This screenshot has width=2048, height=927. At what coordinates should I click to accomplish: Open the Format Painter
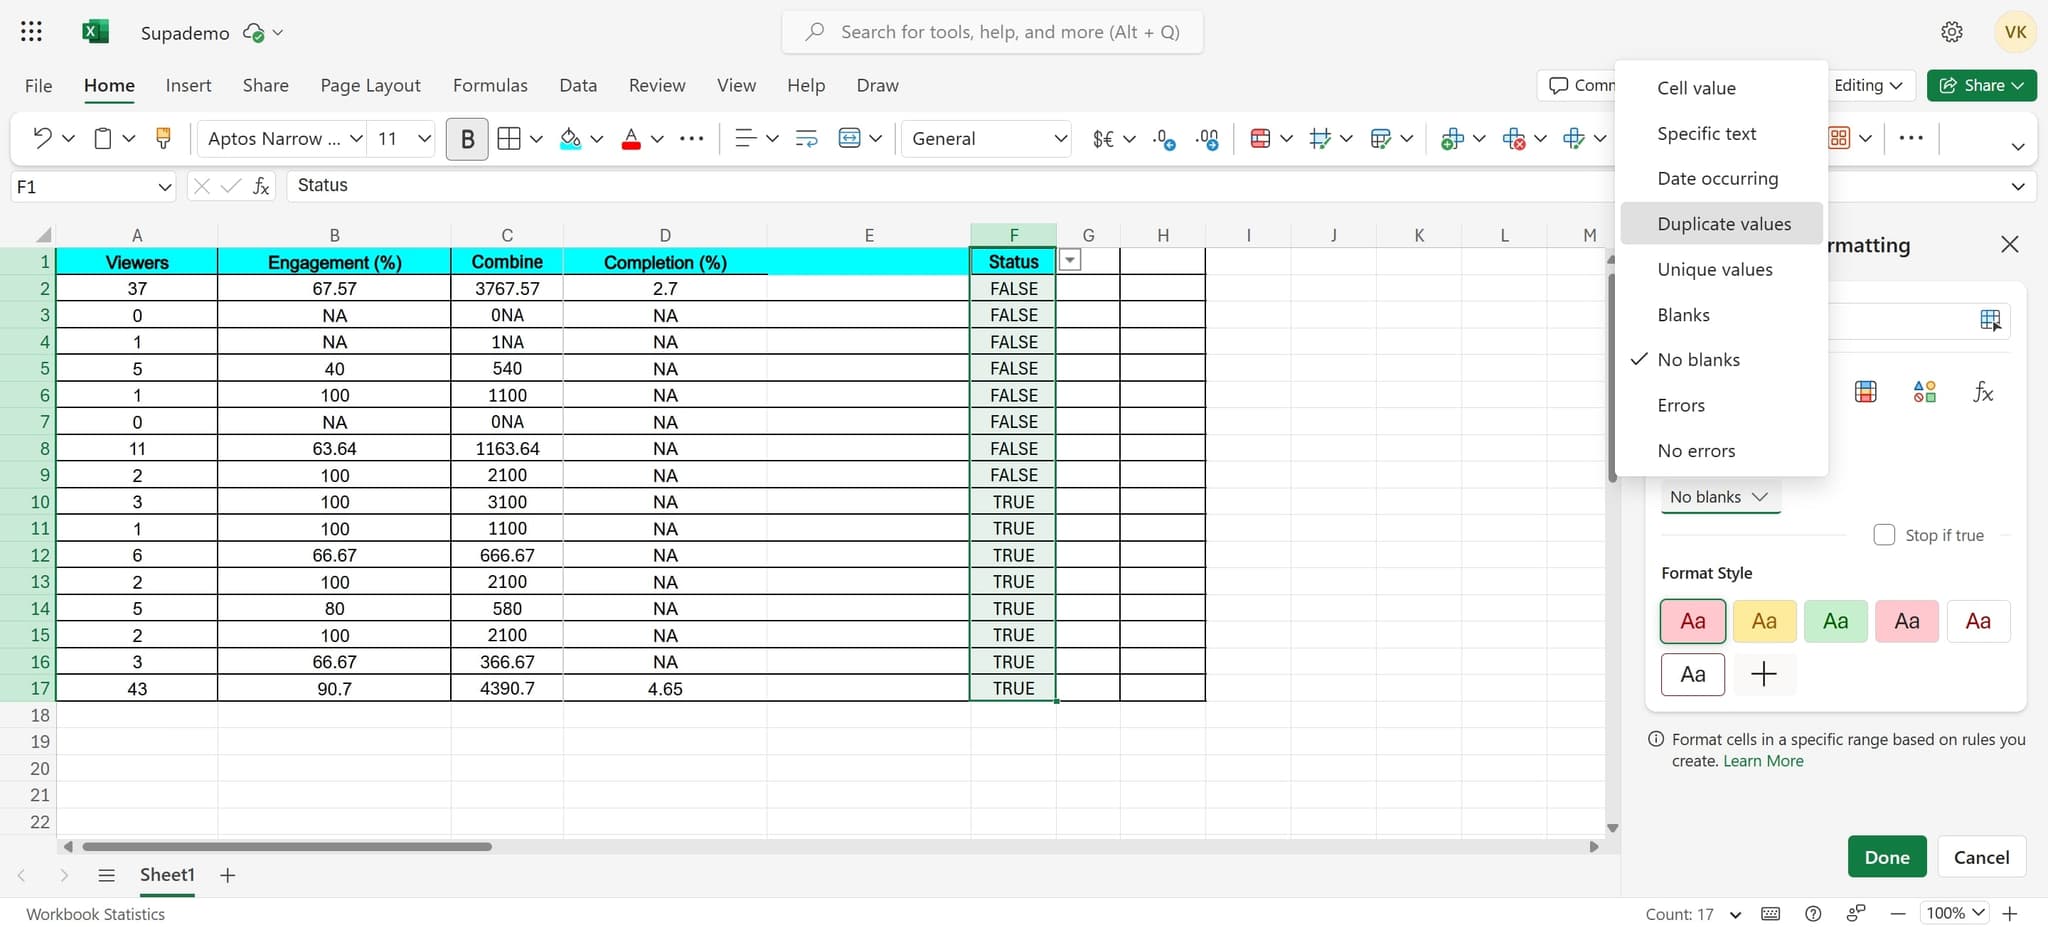162,138
